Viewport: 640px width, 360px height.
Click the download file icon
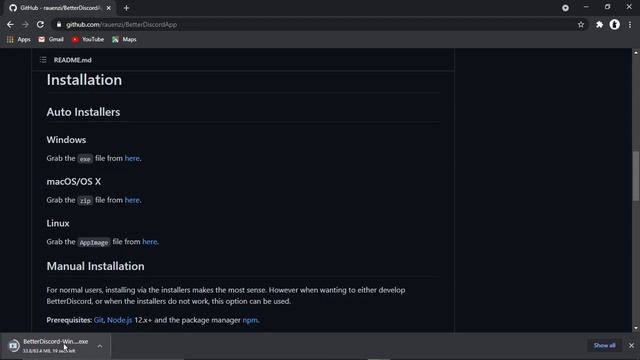coord(14,346)
